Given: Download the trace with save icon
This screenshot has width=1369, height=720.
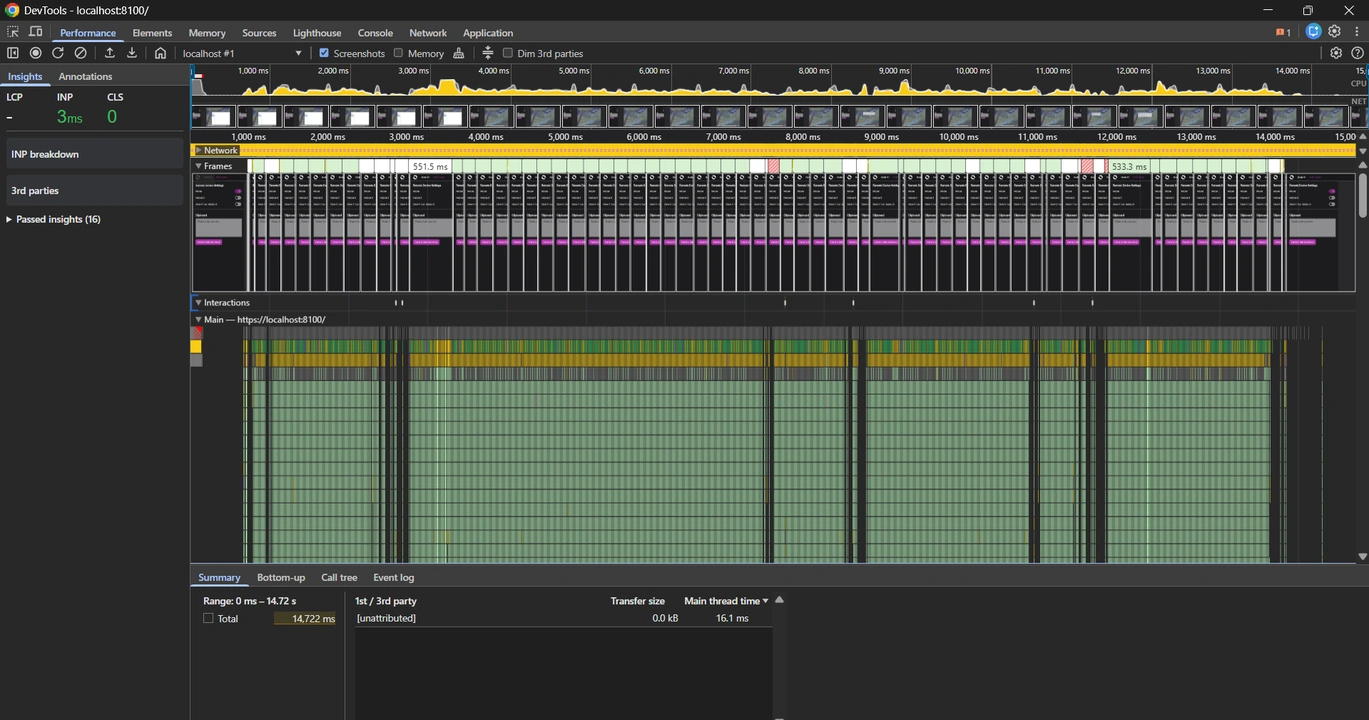Looking at the screenshot, I should [132, 53].
